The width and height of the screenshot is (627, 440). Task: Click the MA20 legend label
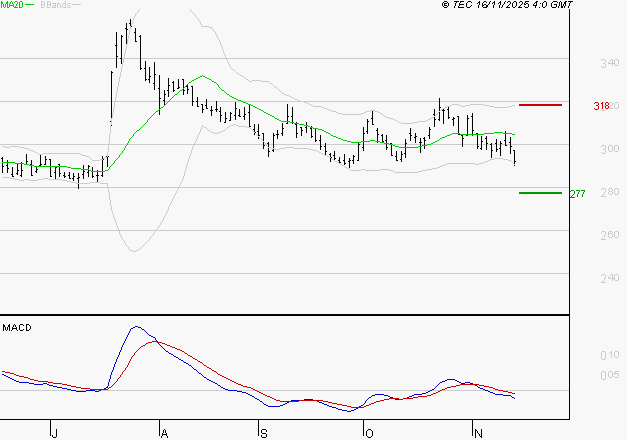[12, 5]
